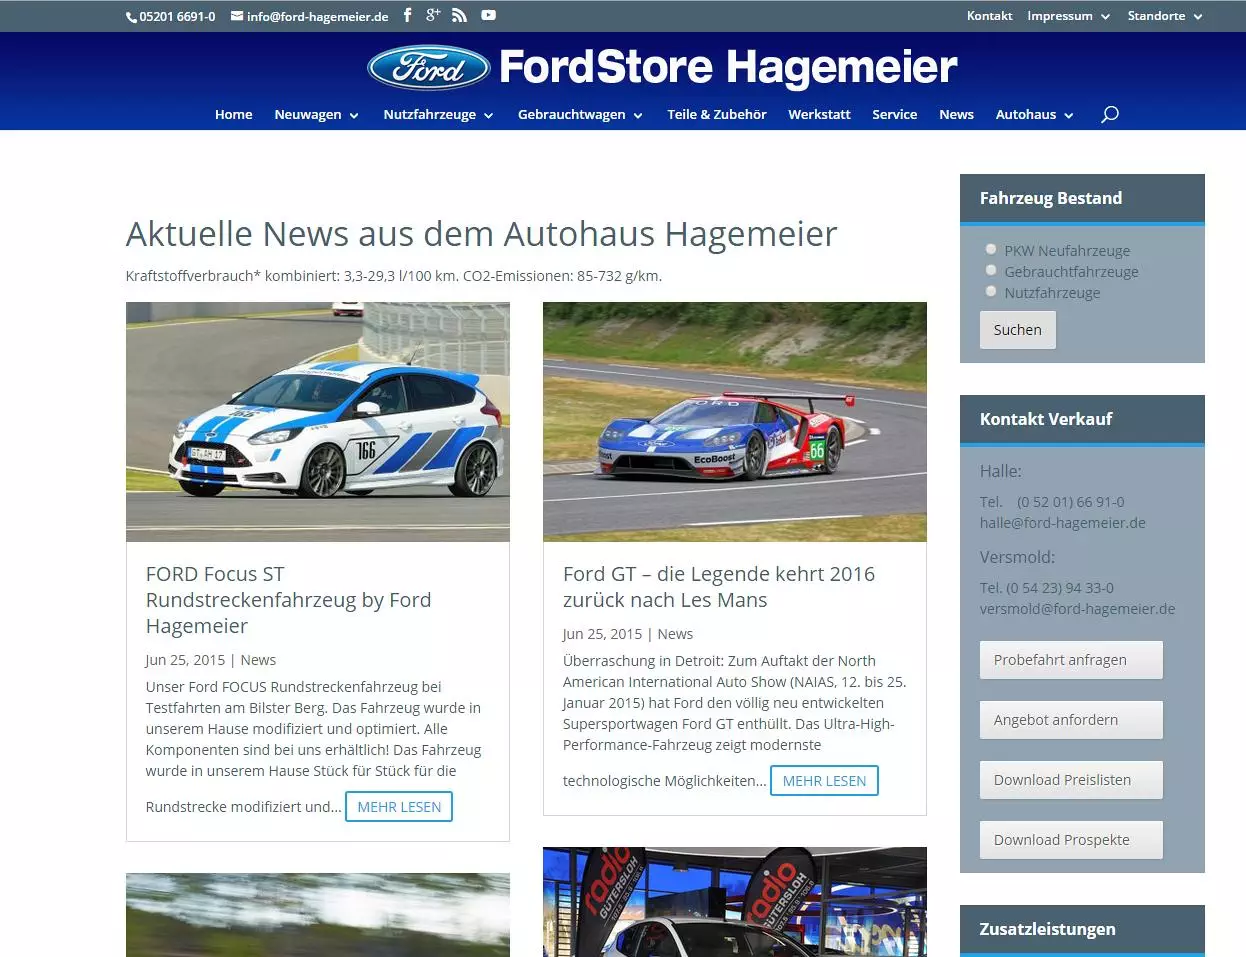Open the Ford GT Le Mans thumbnail

click(735, 422)
